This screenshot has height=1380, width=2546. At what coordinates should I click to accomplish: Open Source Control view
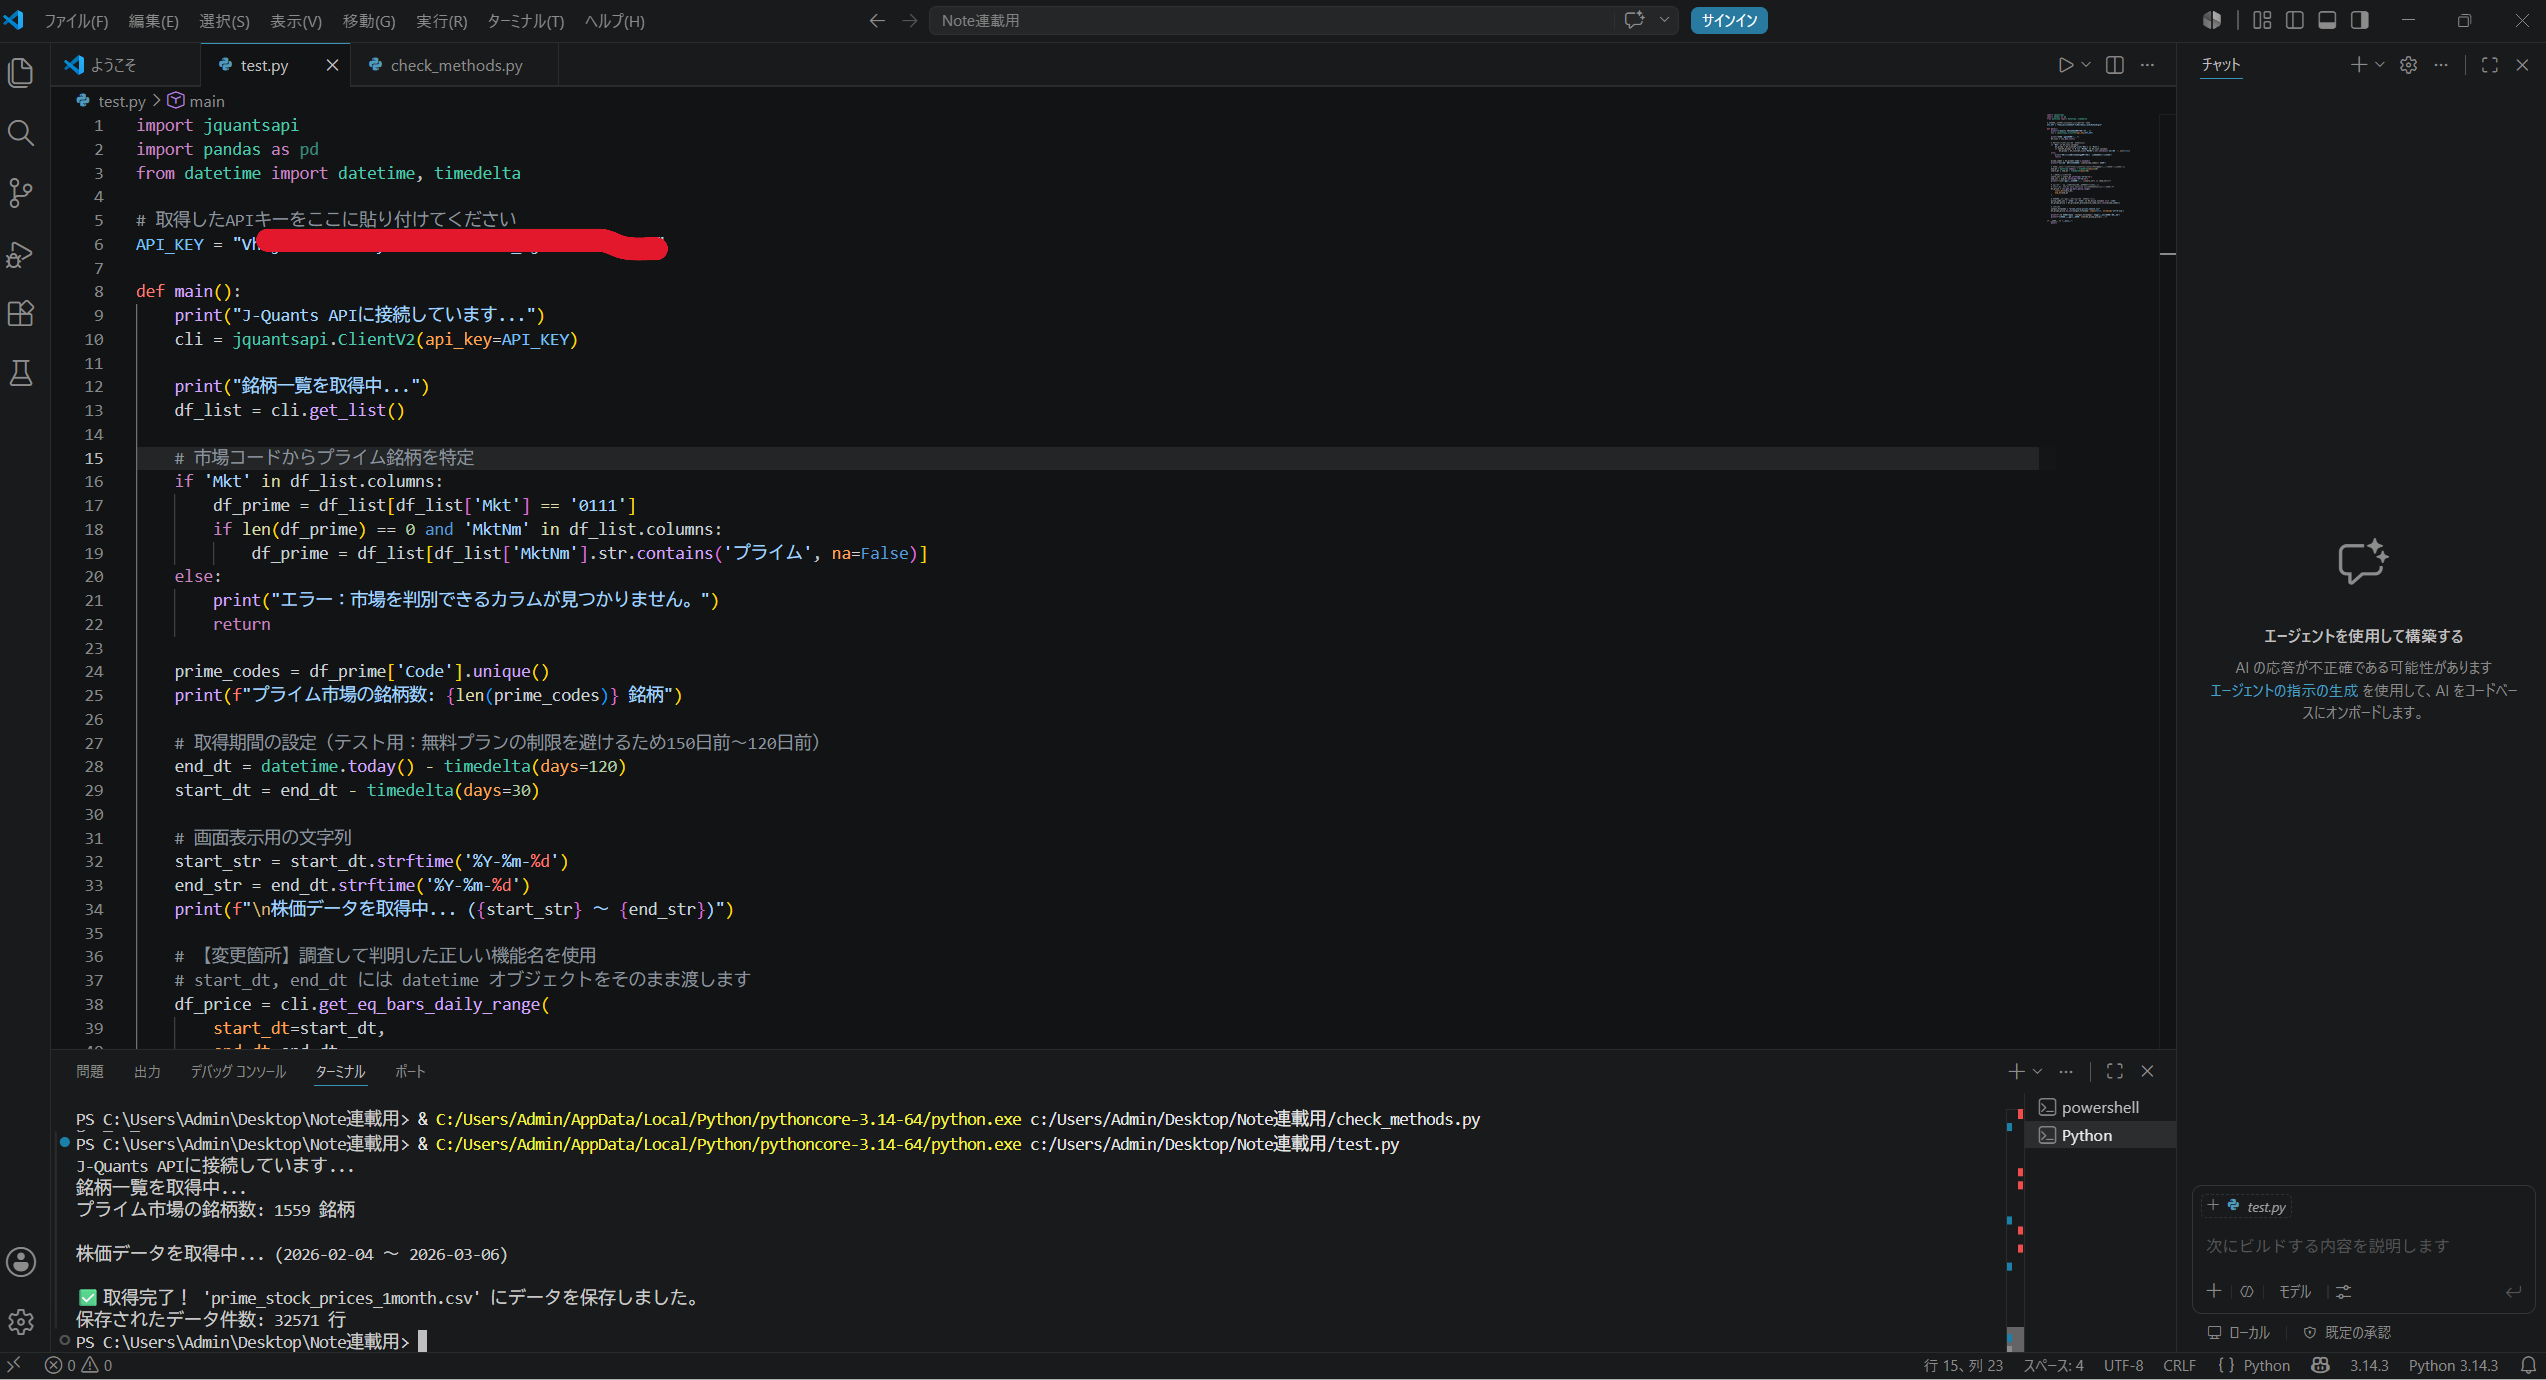(21, 193)
